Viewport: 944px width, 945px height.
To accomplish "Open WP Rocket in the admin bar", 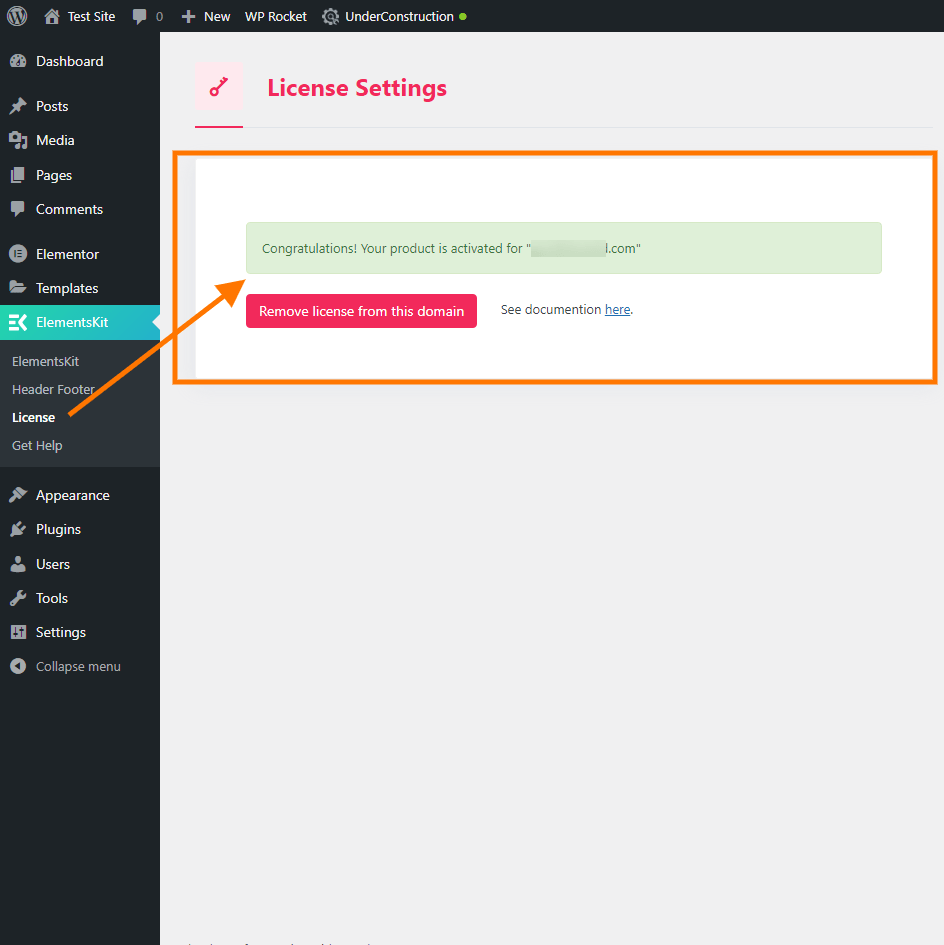I will pyautogui.click(x=275, y=16).
